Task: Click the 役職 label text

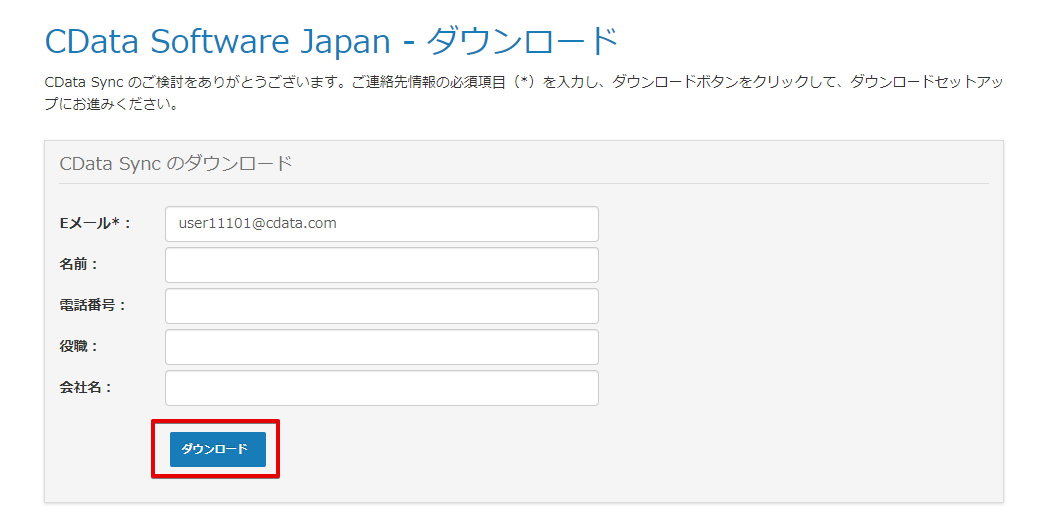Action: (x=78, y=347)
